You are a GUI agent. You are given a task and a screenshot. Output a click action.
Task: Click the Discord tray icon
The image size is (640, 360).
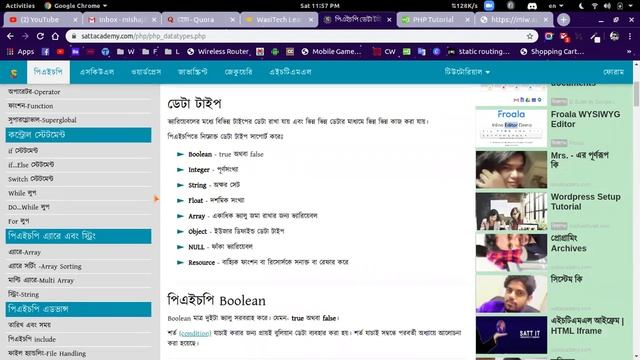tap(532, 6)
